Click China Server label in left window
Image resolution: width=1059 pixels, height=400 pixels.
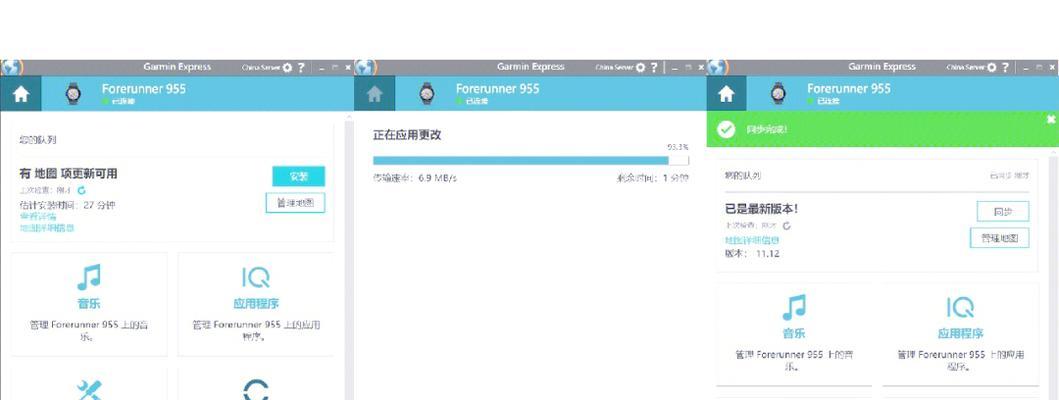coord(261,68)
